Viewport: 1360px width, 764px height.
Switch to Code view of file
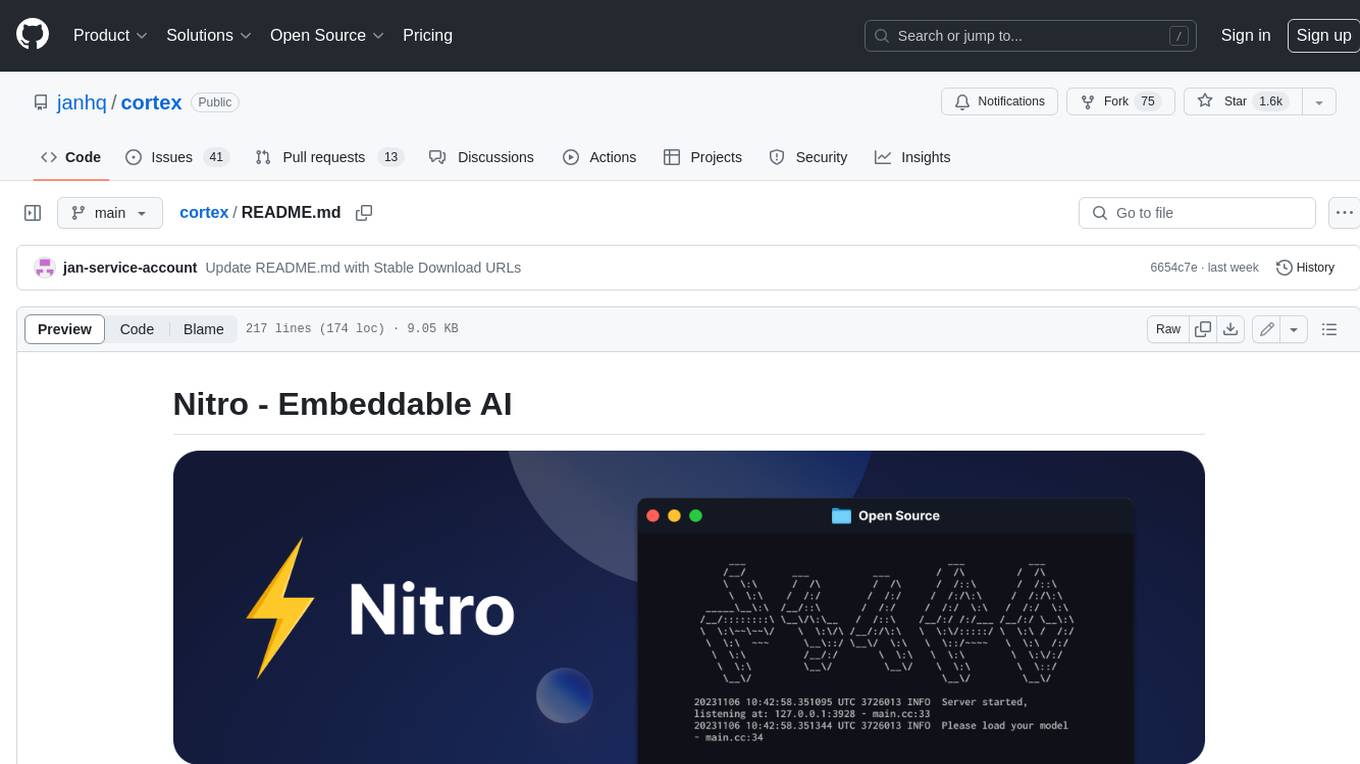(x=137, y=329)
